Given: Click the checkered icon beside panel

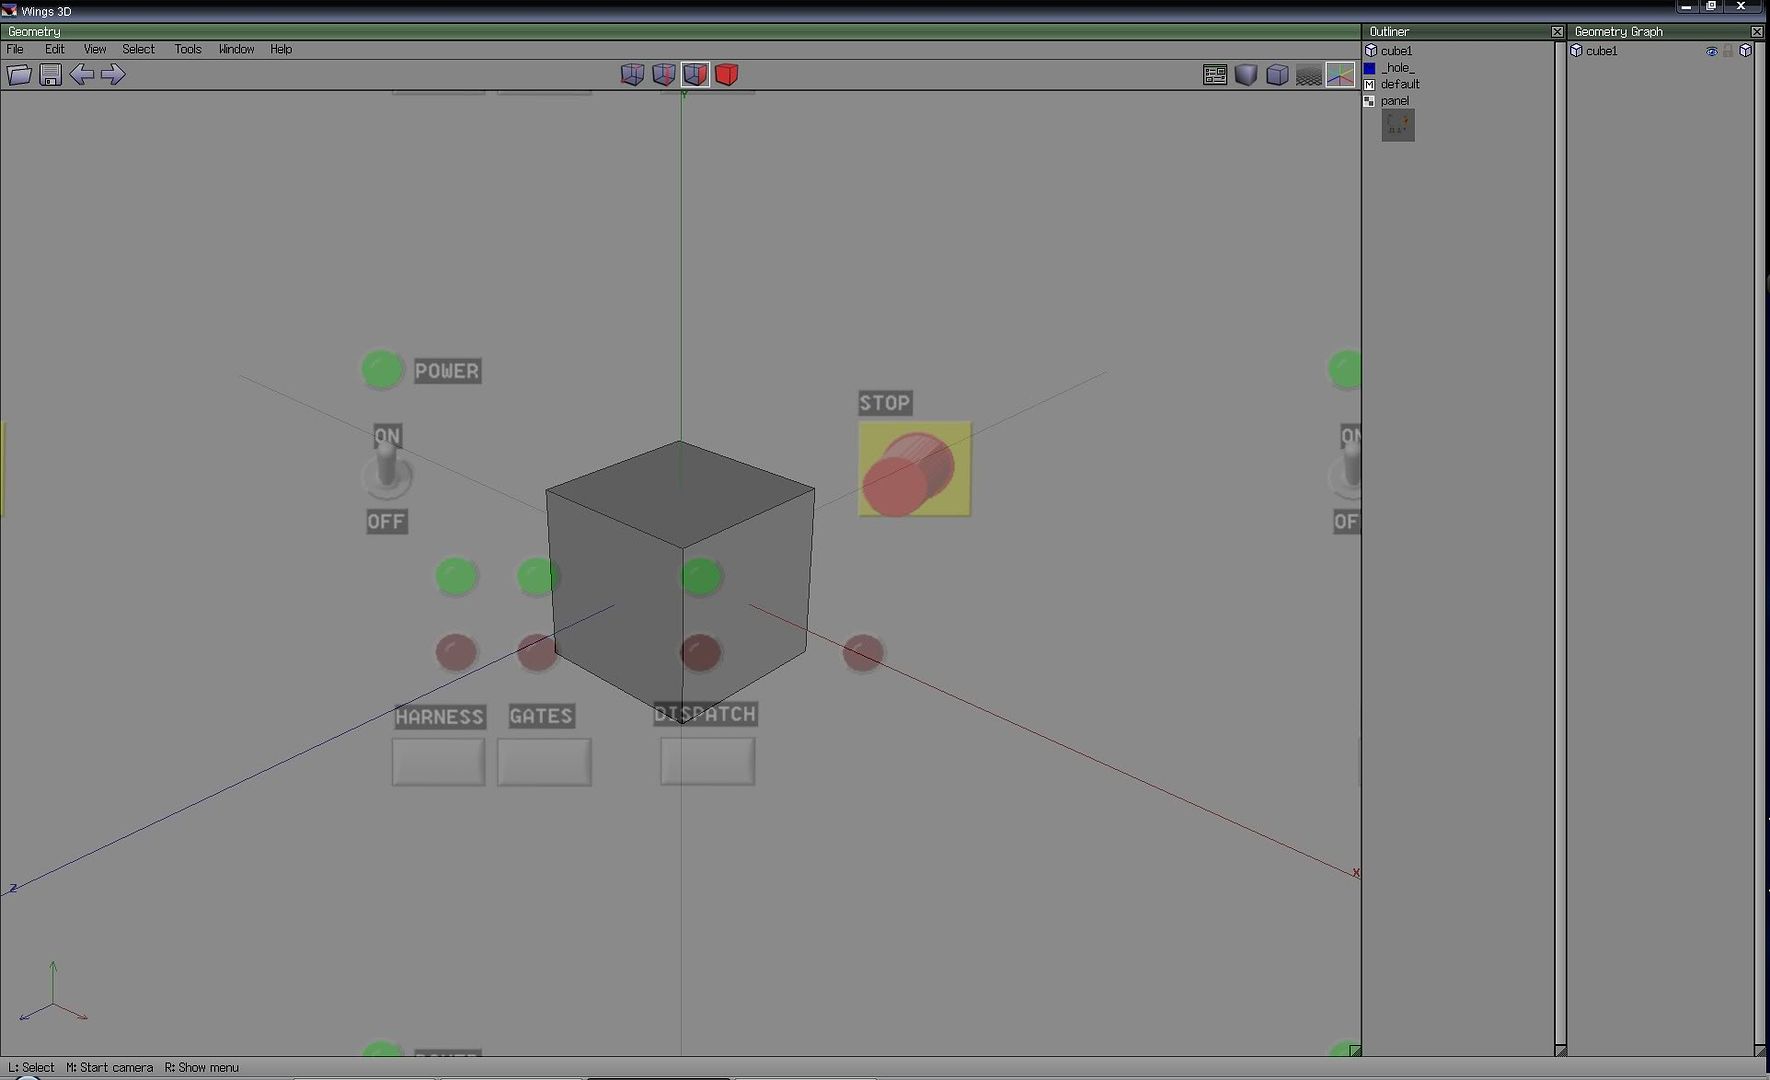Looking at the screenshot, I should click(1370, 101).
